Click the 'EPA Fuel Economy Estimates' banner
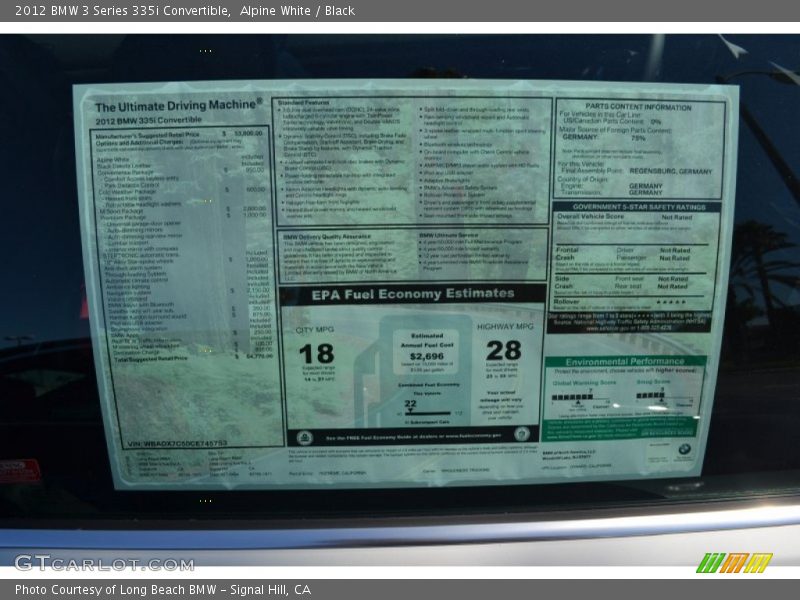The width and height of the screenshot is (800, 600). coord(413,294)
